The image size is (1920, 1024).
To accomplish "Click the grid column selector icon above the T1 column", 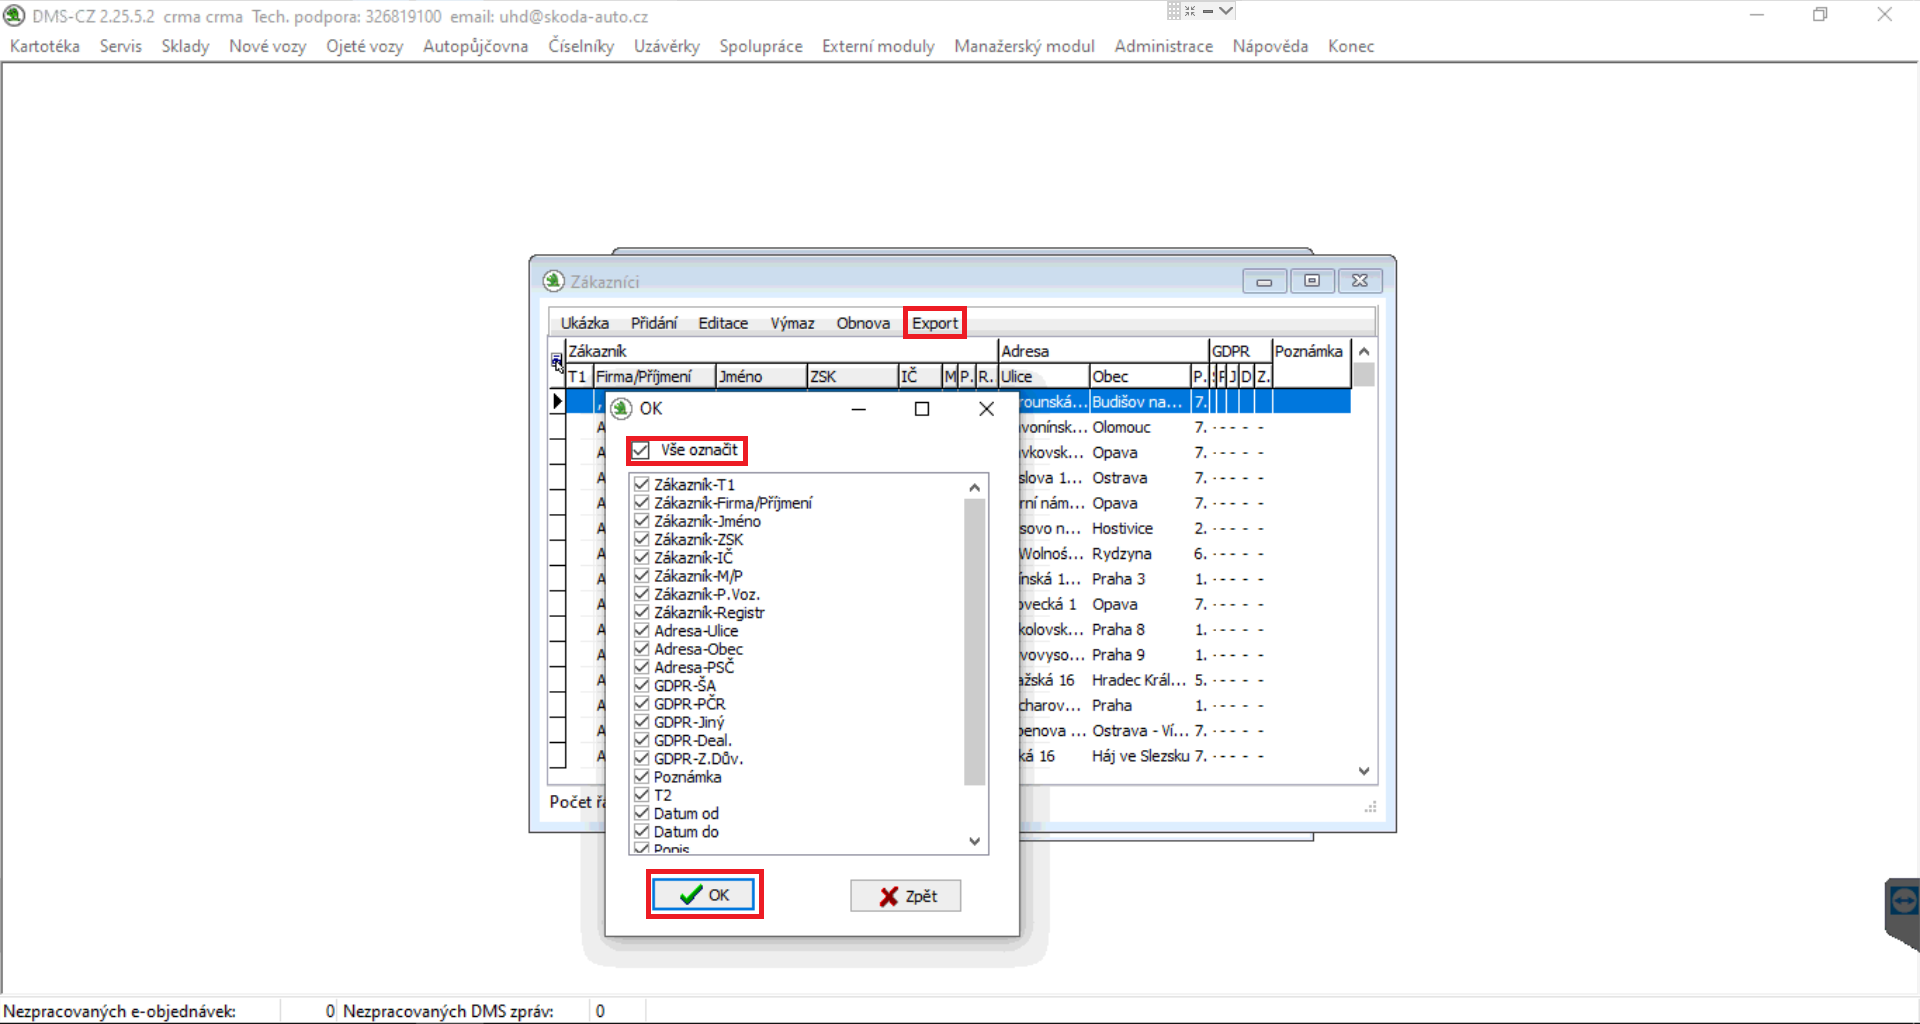I will tap(556, 360).
